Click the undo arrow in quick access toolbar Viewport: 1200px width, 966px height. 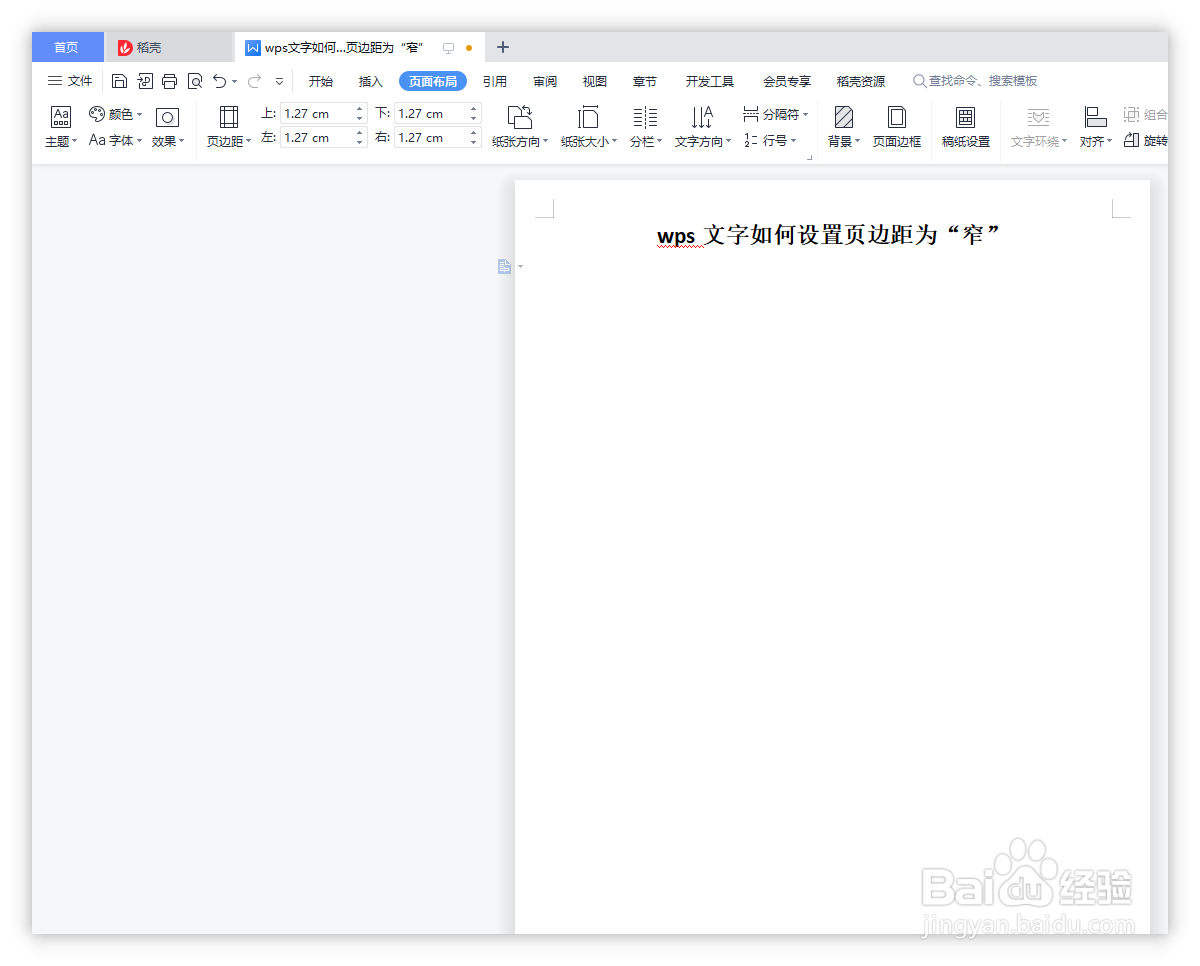click(x=218, y=81)
